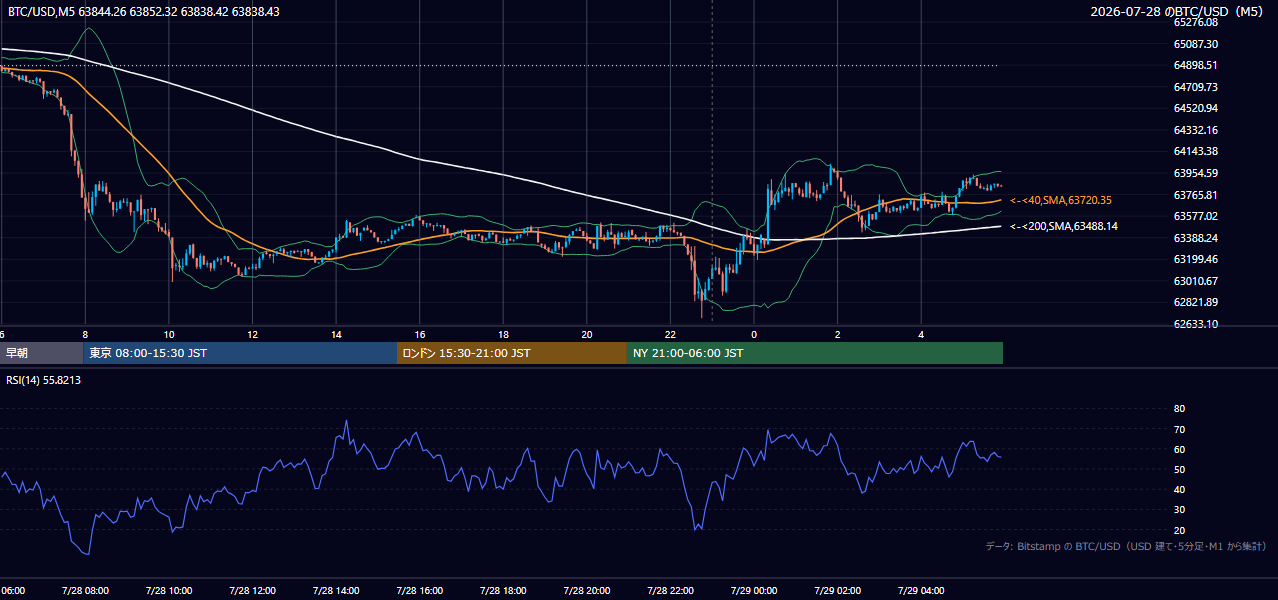Click the 7/28 22:00 time axis label
This screenshot has height=600, width=1278.
click(670, 591)
